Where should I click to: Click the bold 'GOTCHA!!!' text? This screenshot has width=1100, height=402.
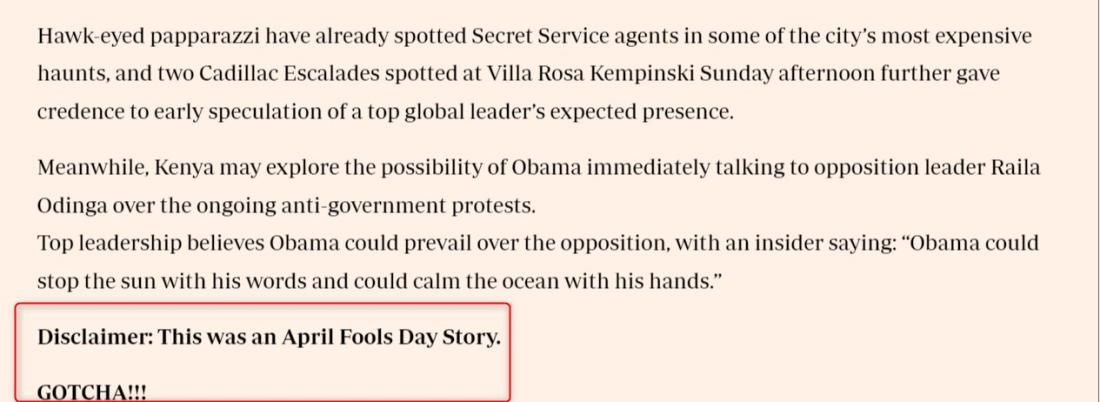tap(92, 393)
